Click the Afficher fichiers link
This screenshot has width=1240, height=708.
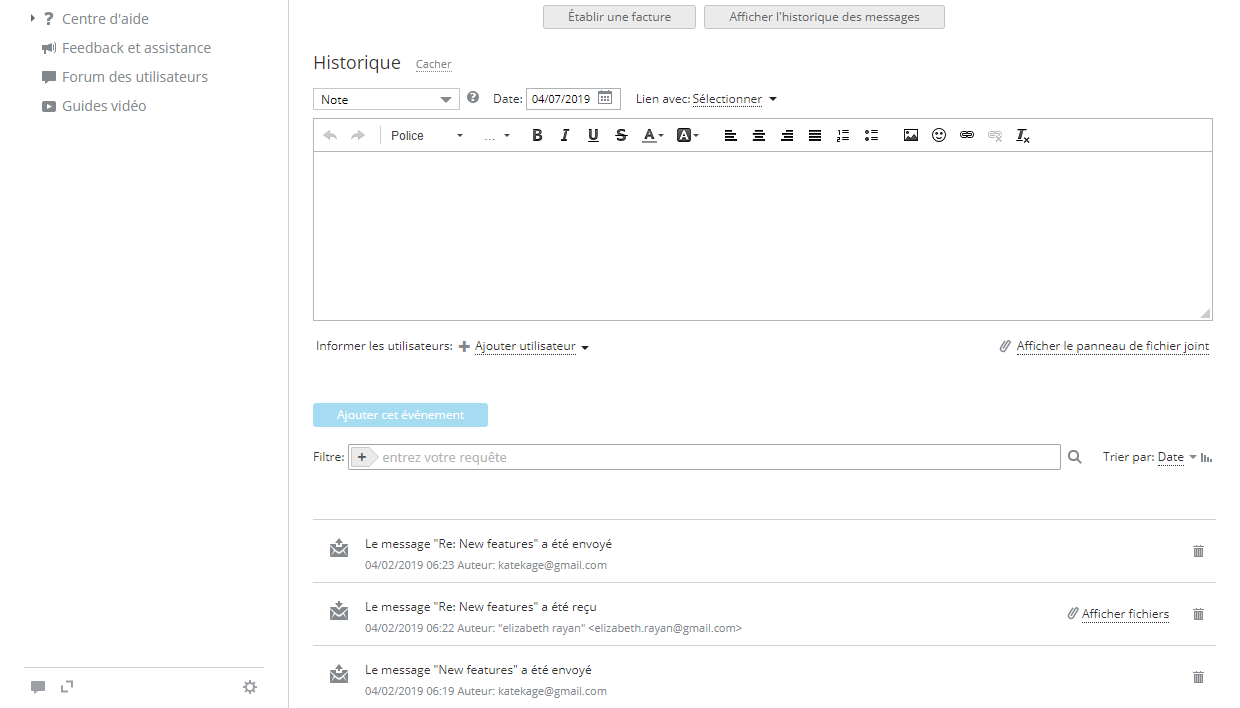pyautogui.click(x=1125, y=614)
